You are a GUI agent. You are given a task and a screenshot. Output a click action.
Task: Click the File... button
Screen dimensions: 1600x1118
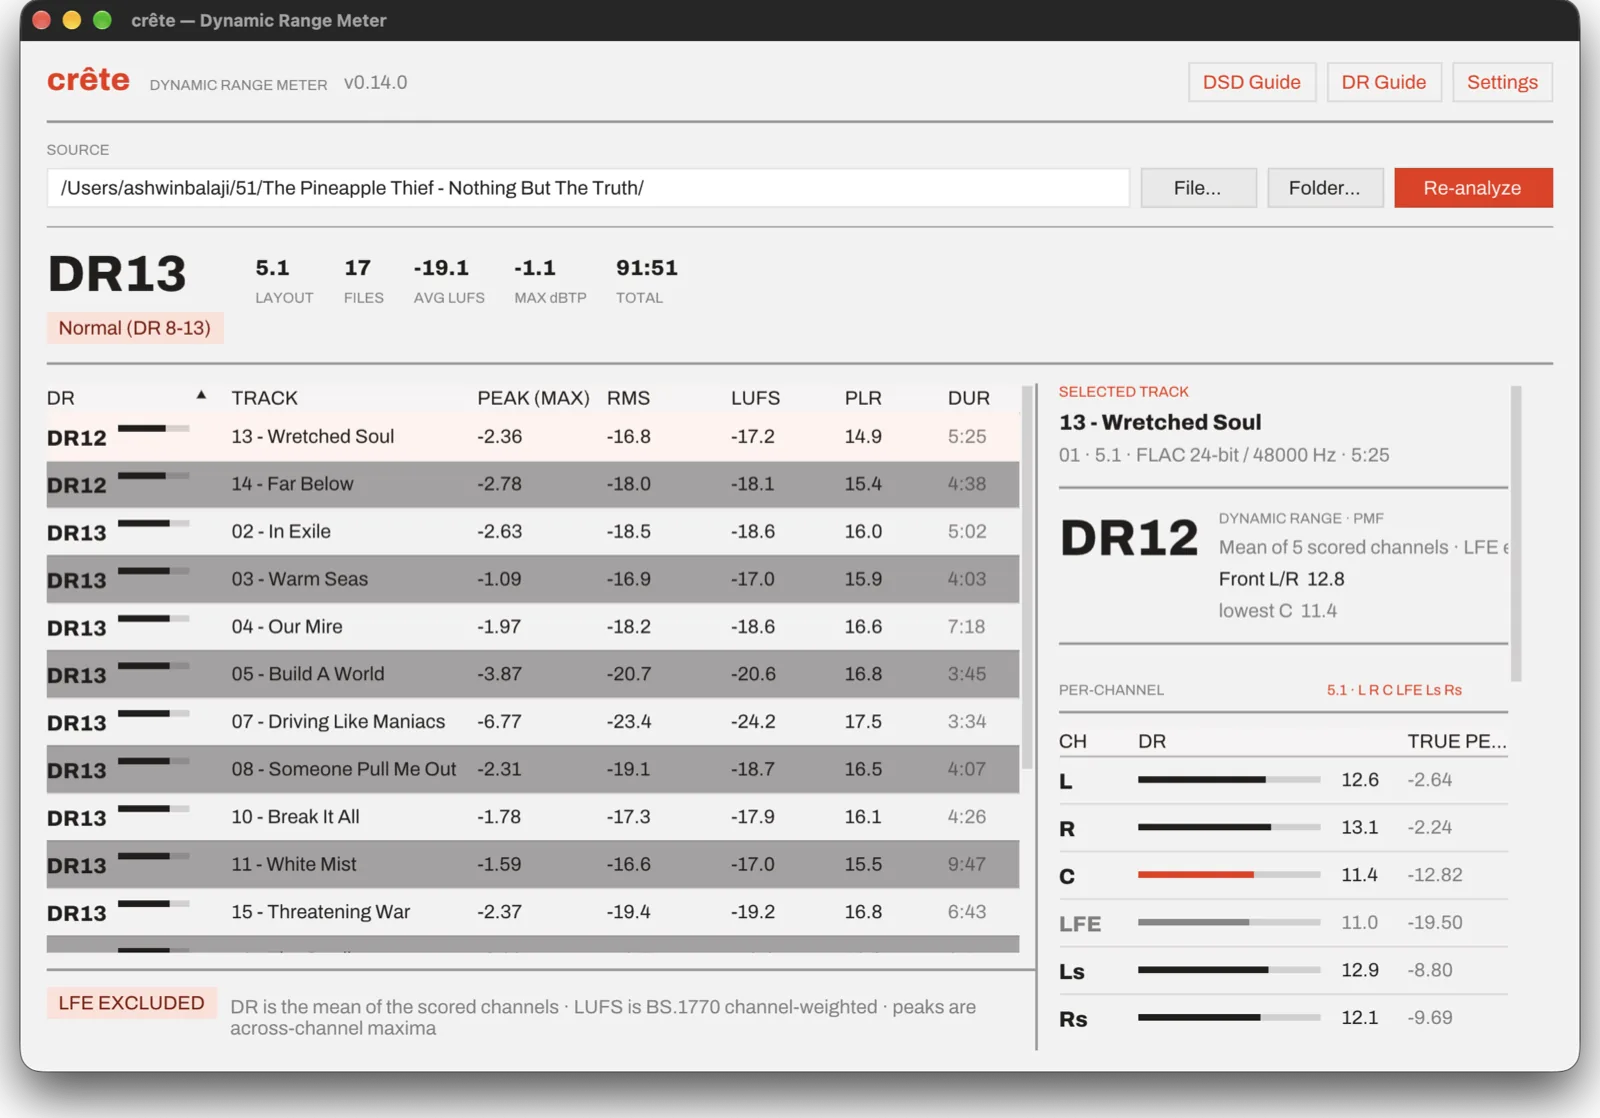(1198, 188)
